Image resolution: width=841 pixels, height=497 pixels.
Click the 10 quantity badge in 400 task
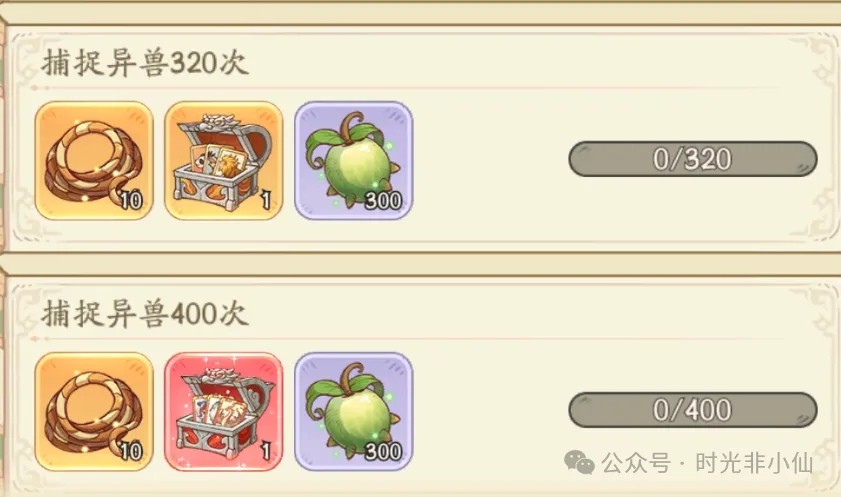[130, 451]
